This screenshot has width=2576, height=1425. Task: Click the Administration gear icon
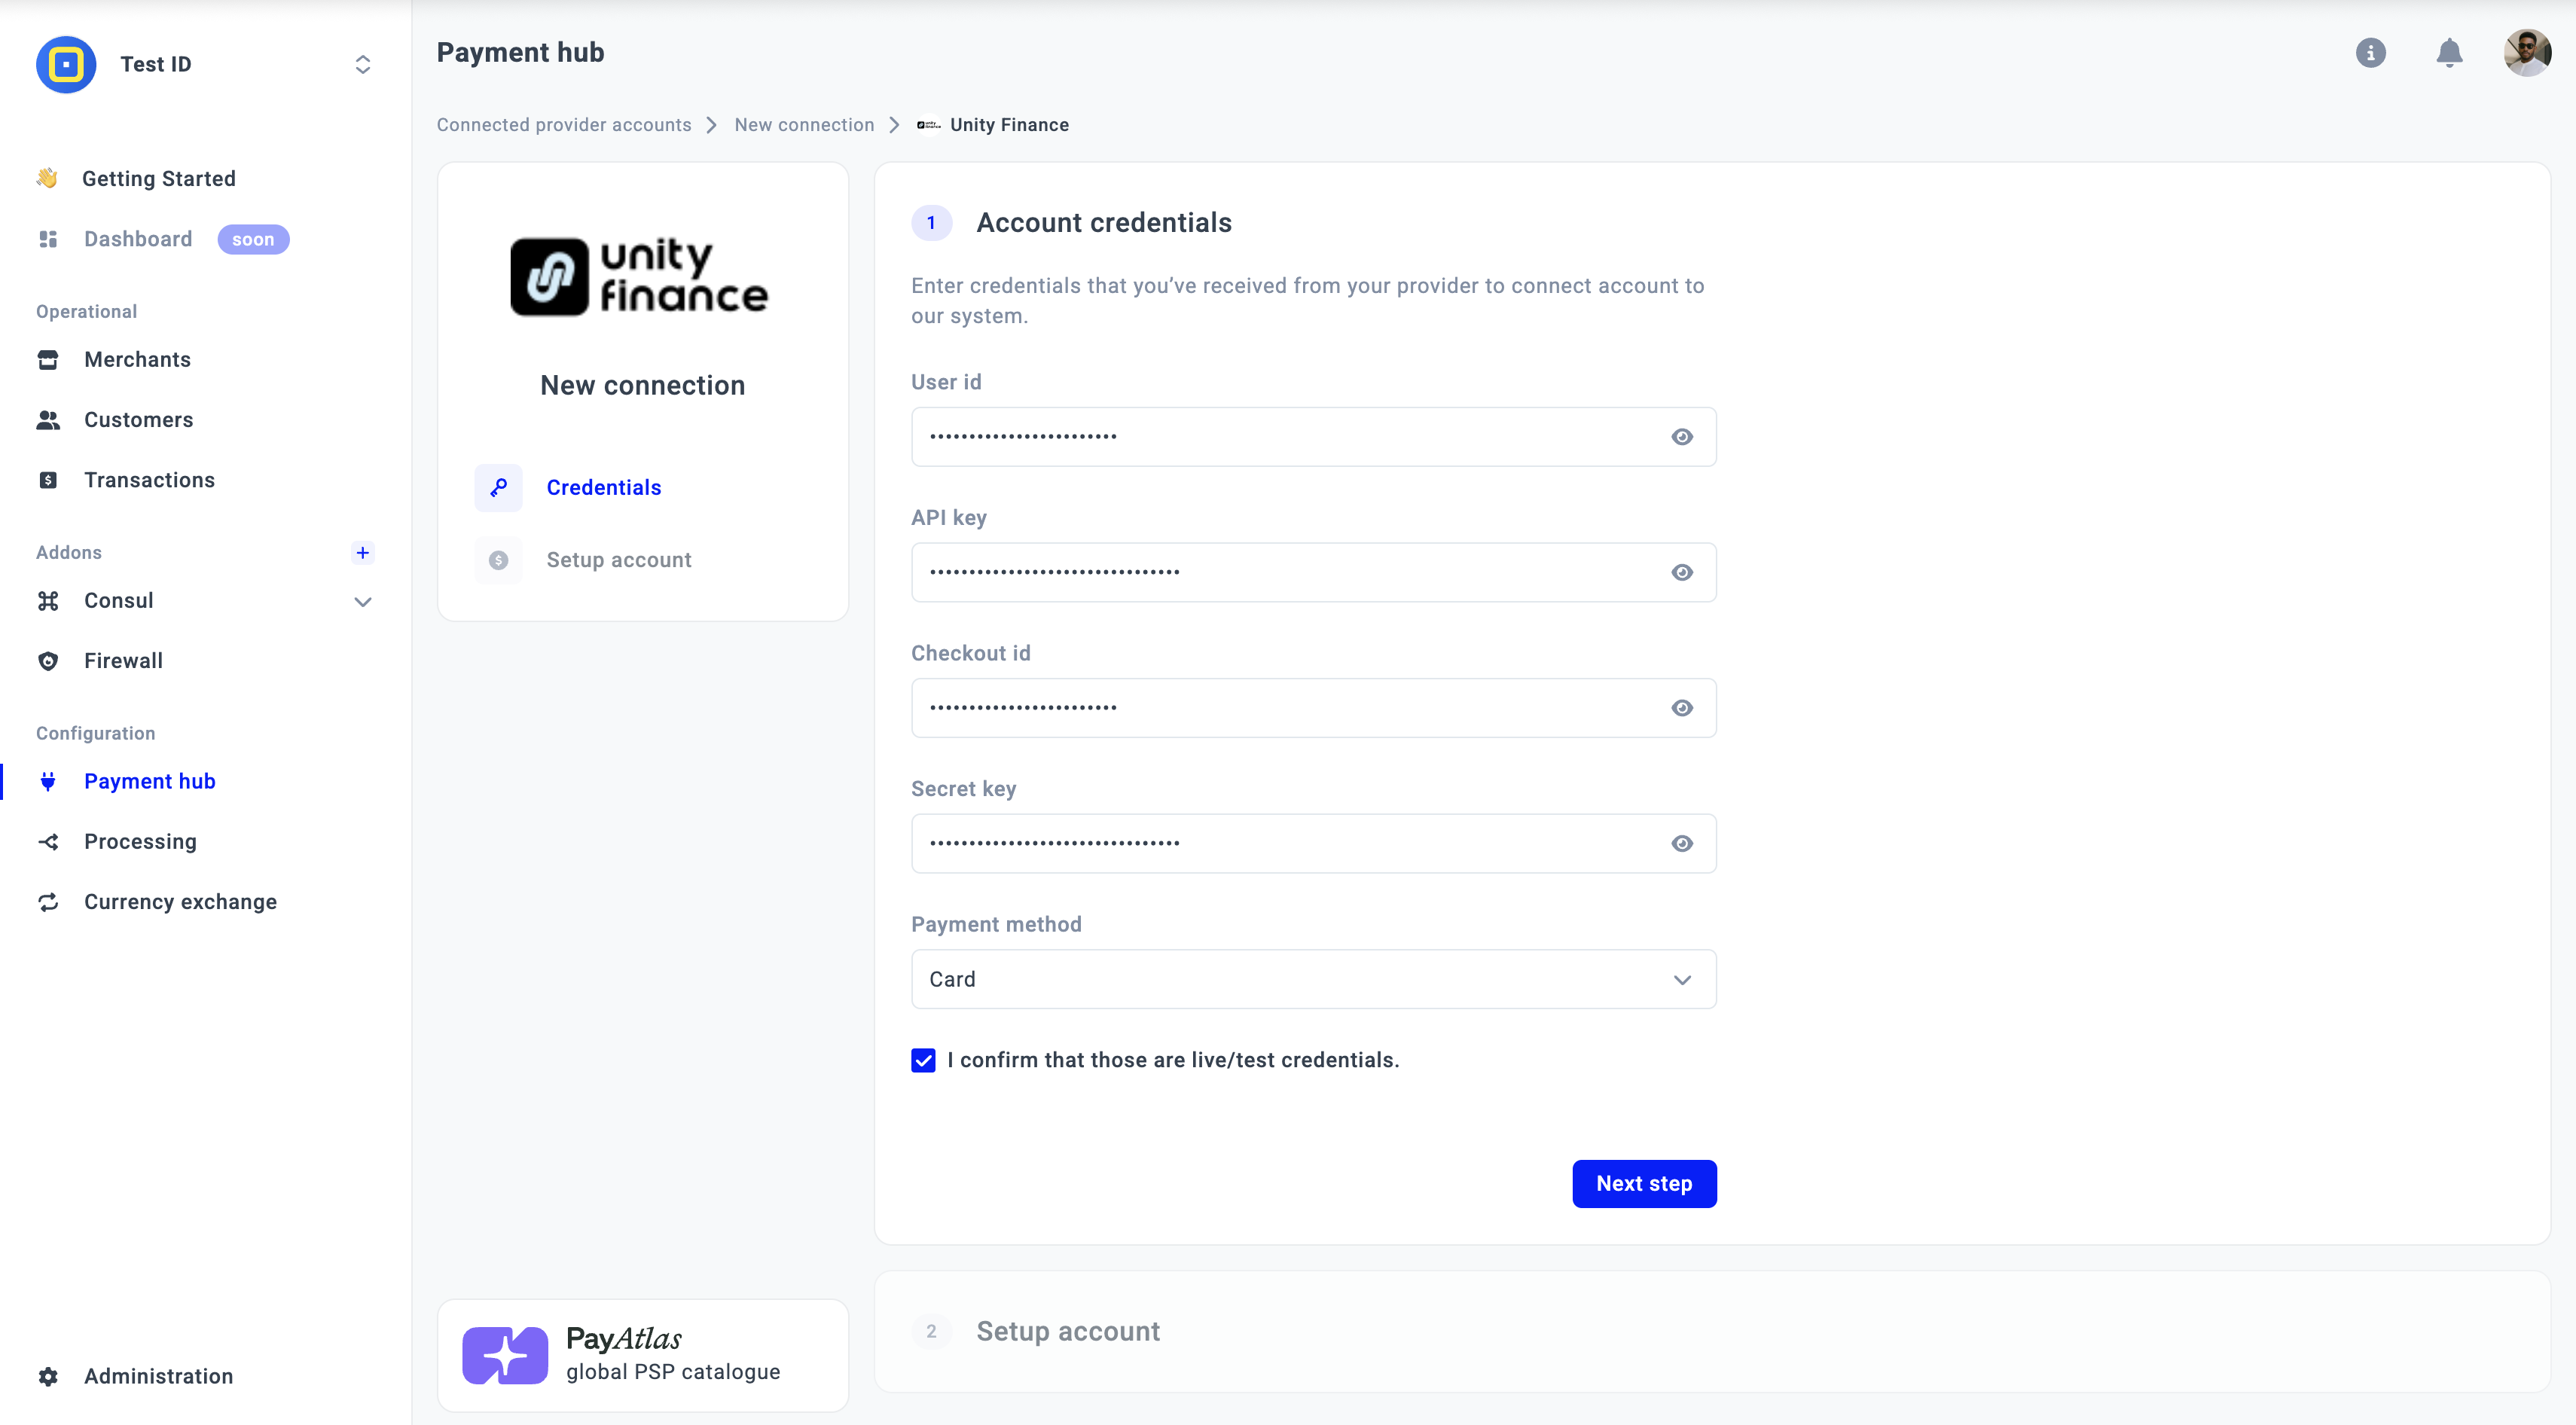pos(48,1376)
